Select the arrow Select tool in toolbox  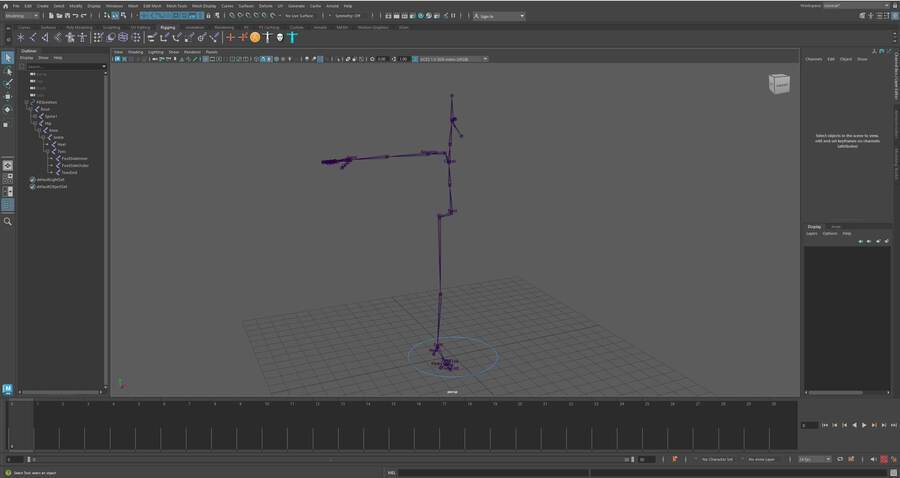8,58
